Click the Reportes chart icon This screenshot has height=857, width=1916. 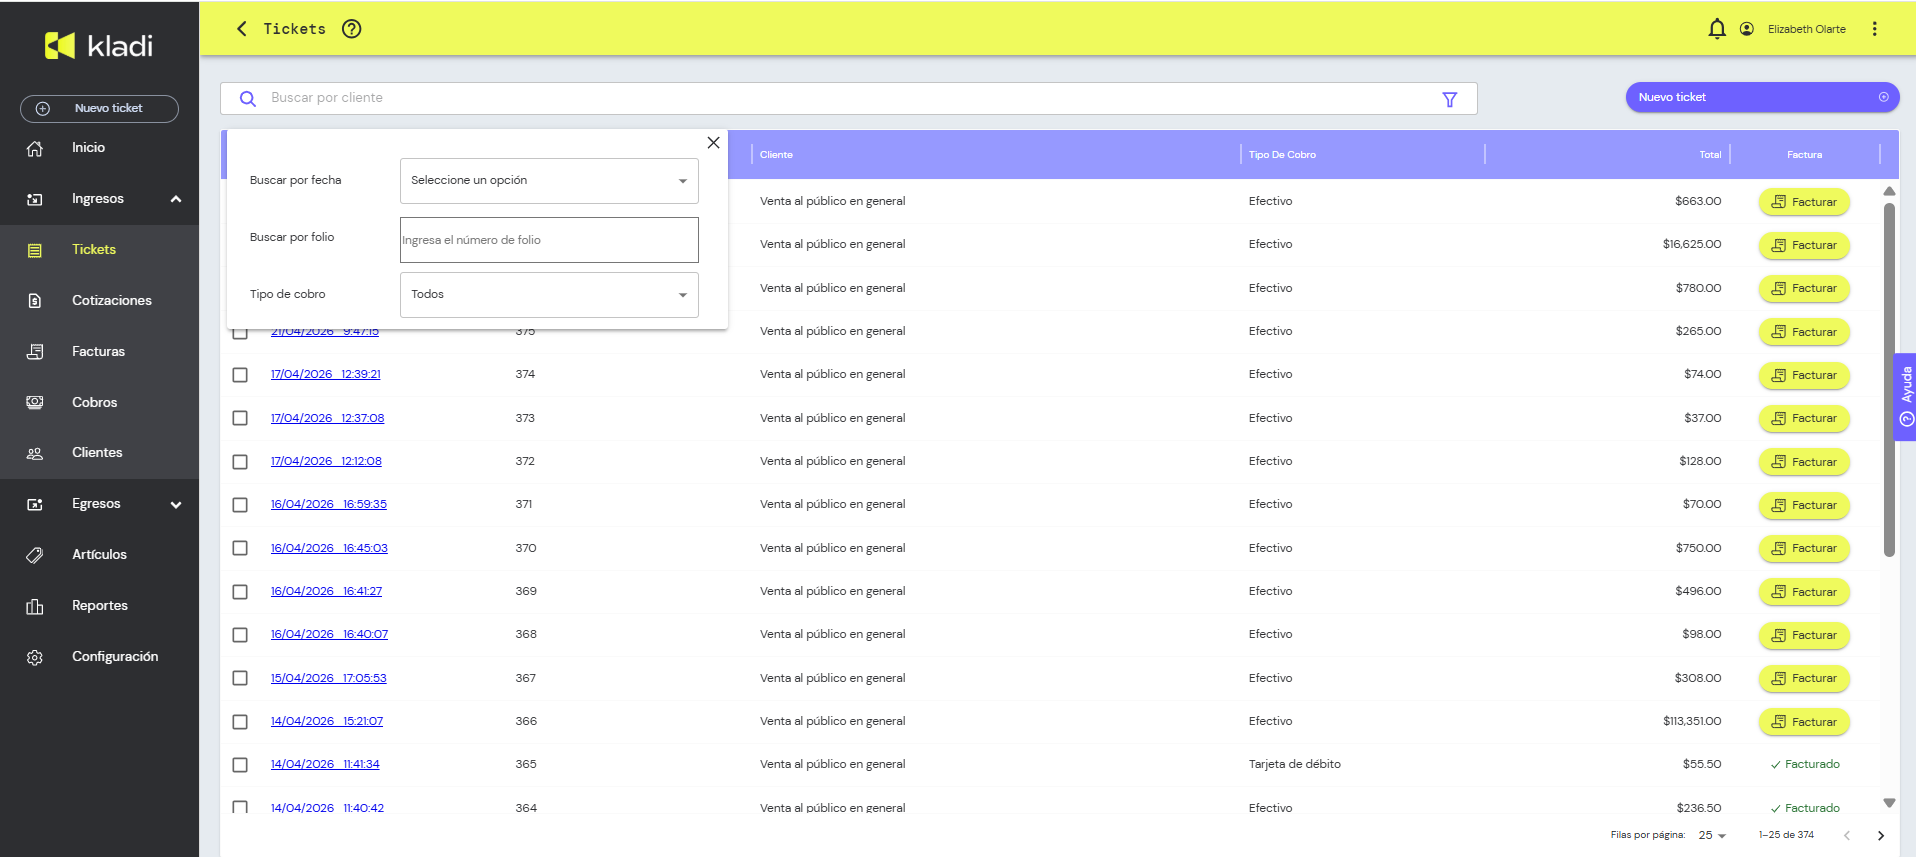tap(35, 606)
